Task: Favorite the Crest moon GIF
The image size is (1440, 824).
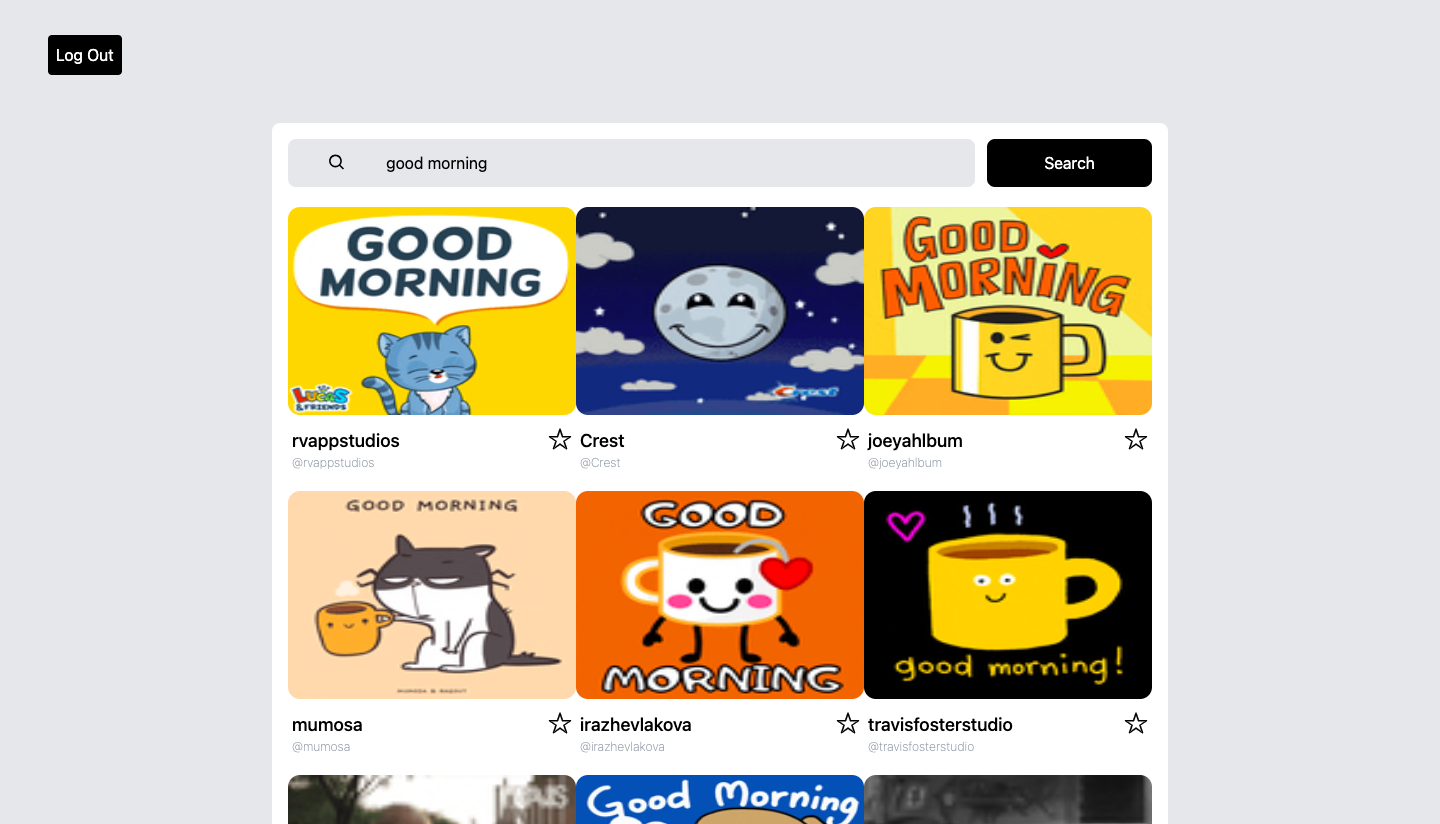Action: click(x=848, y=439)
